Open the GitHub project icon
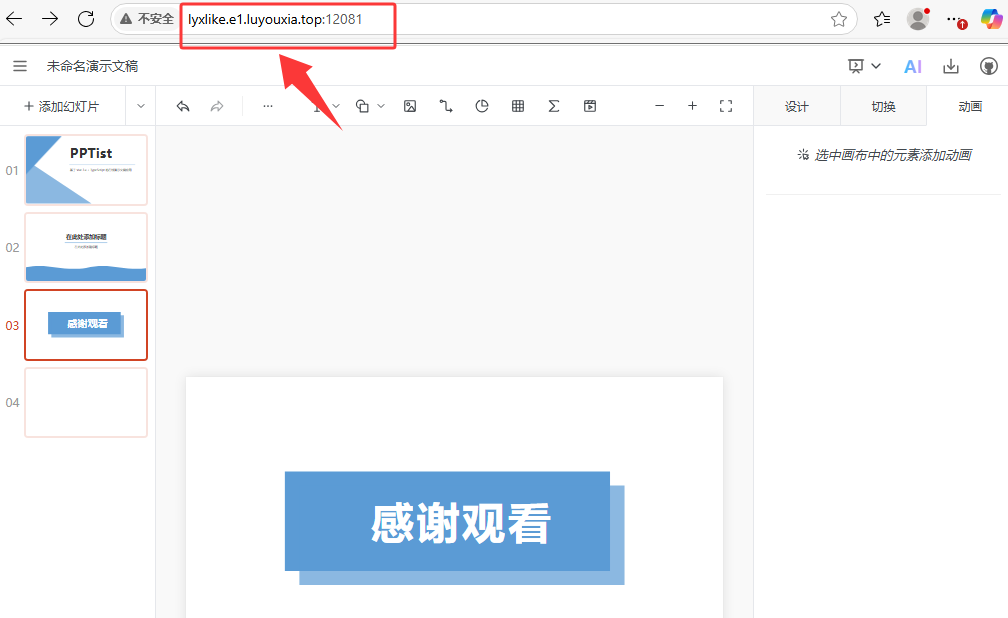This screenshot has height=618, width=1008. click(989, 66)
